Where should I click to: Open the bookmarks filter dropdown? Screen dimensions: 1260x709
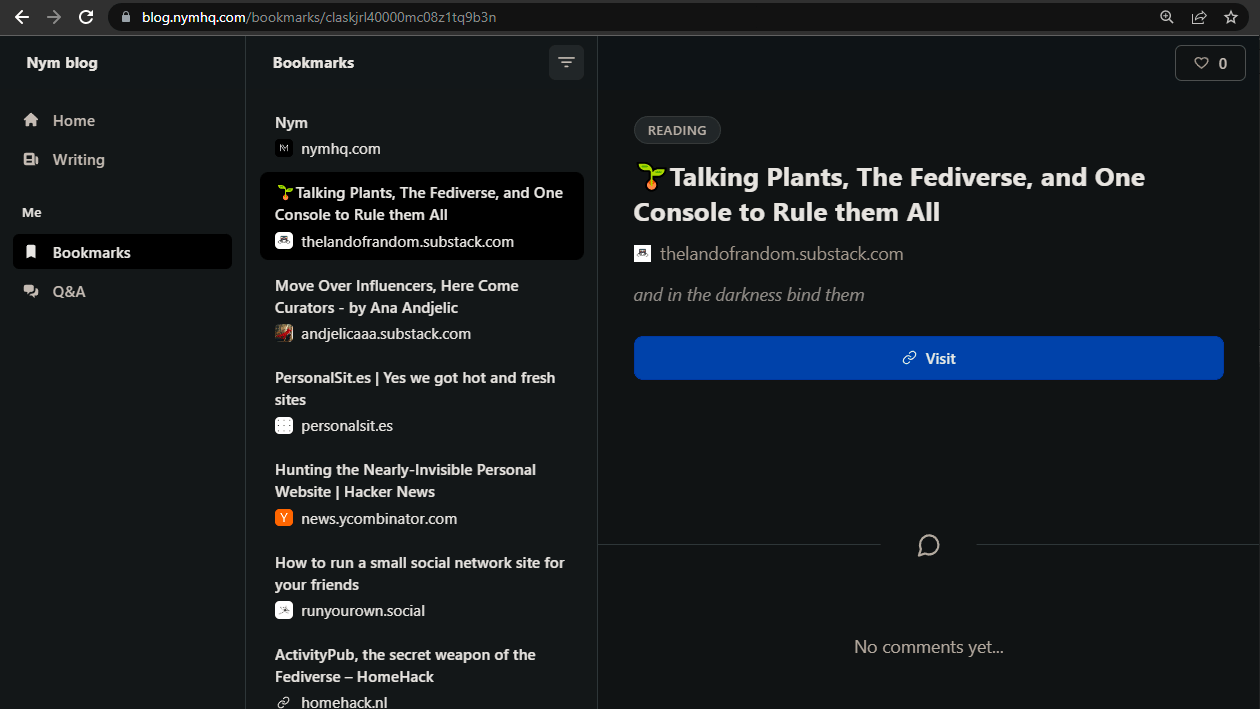(x=566, y=63)
